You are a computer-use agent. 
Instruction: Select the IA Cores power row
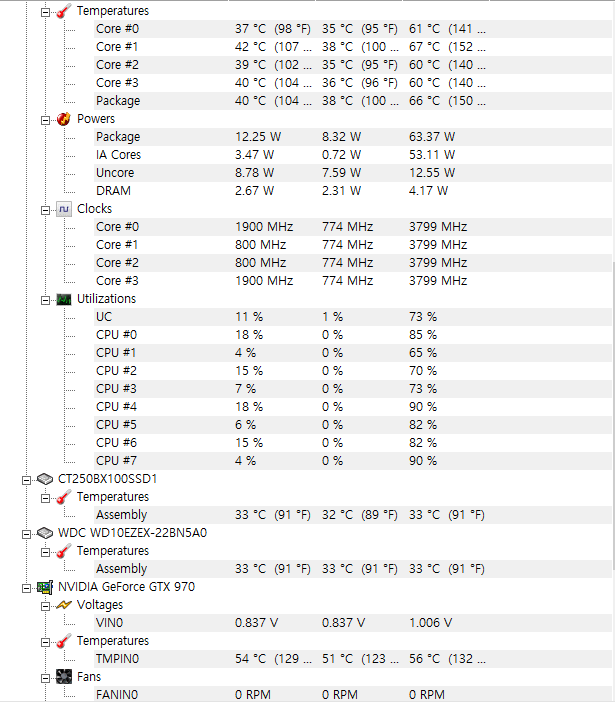pos(118,155)
